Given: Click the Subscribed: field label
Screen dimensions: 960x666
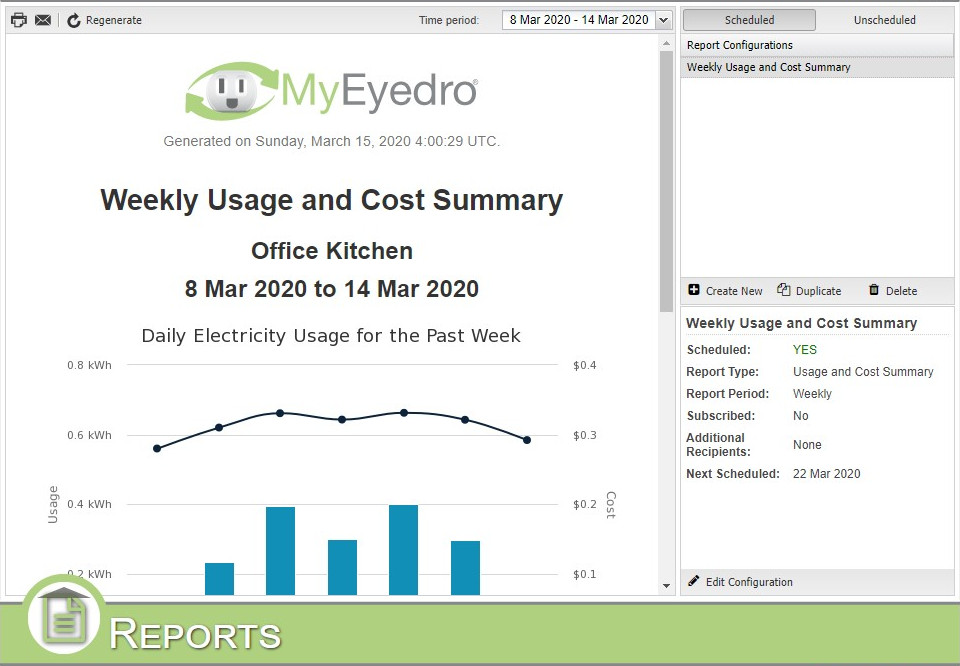Looking at the screenshot, I should click(721, 416).
